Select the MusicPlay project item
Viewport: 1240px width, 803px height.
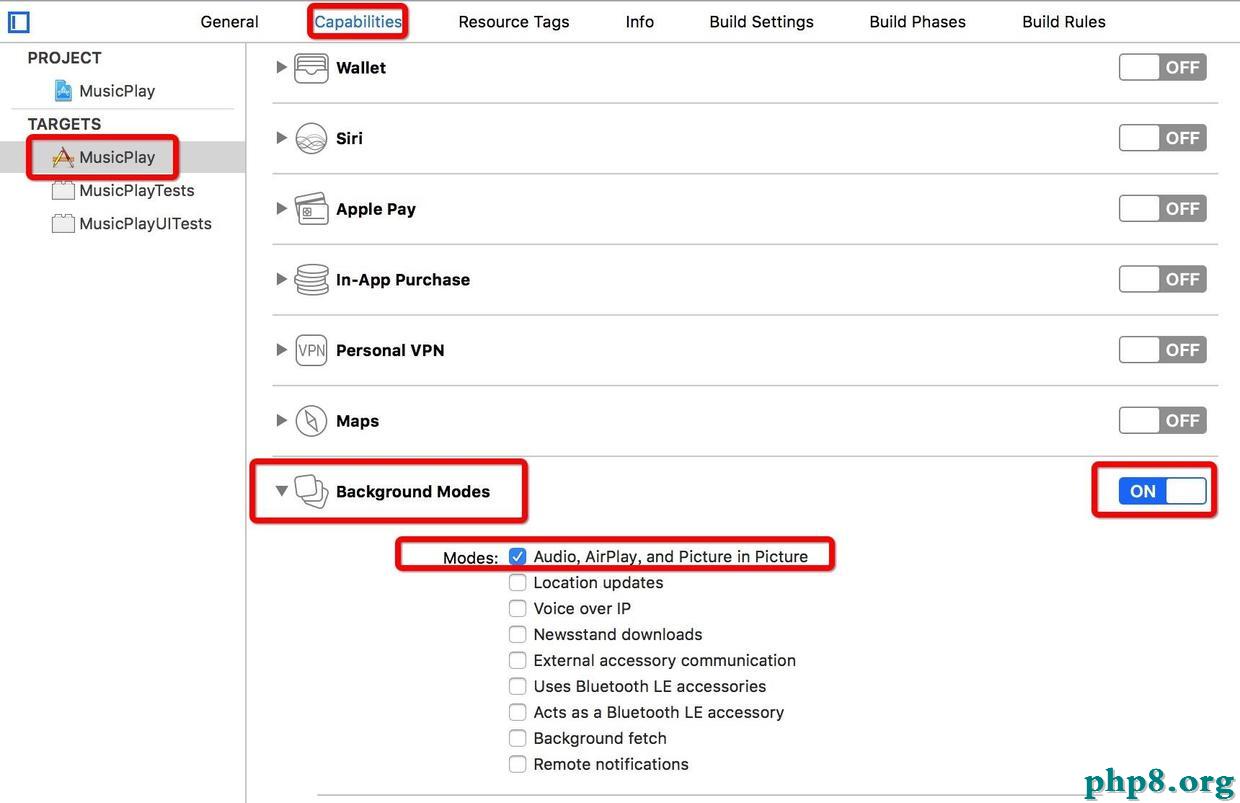tap(116, 91)
